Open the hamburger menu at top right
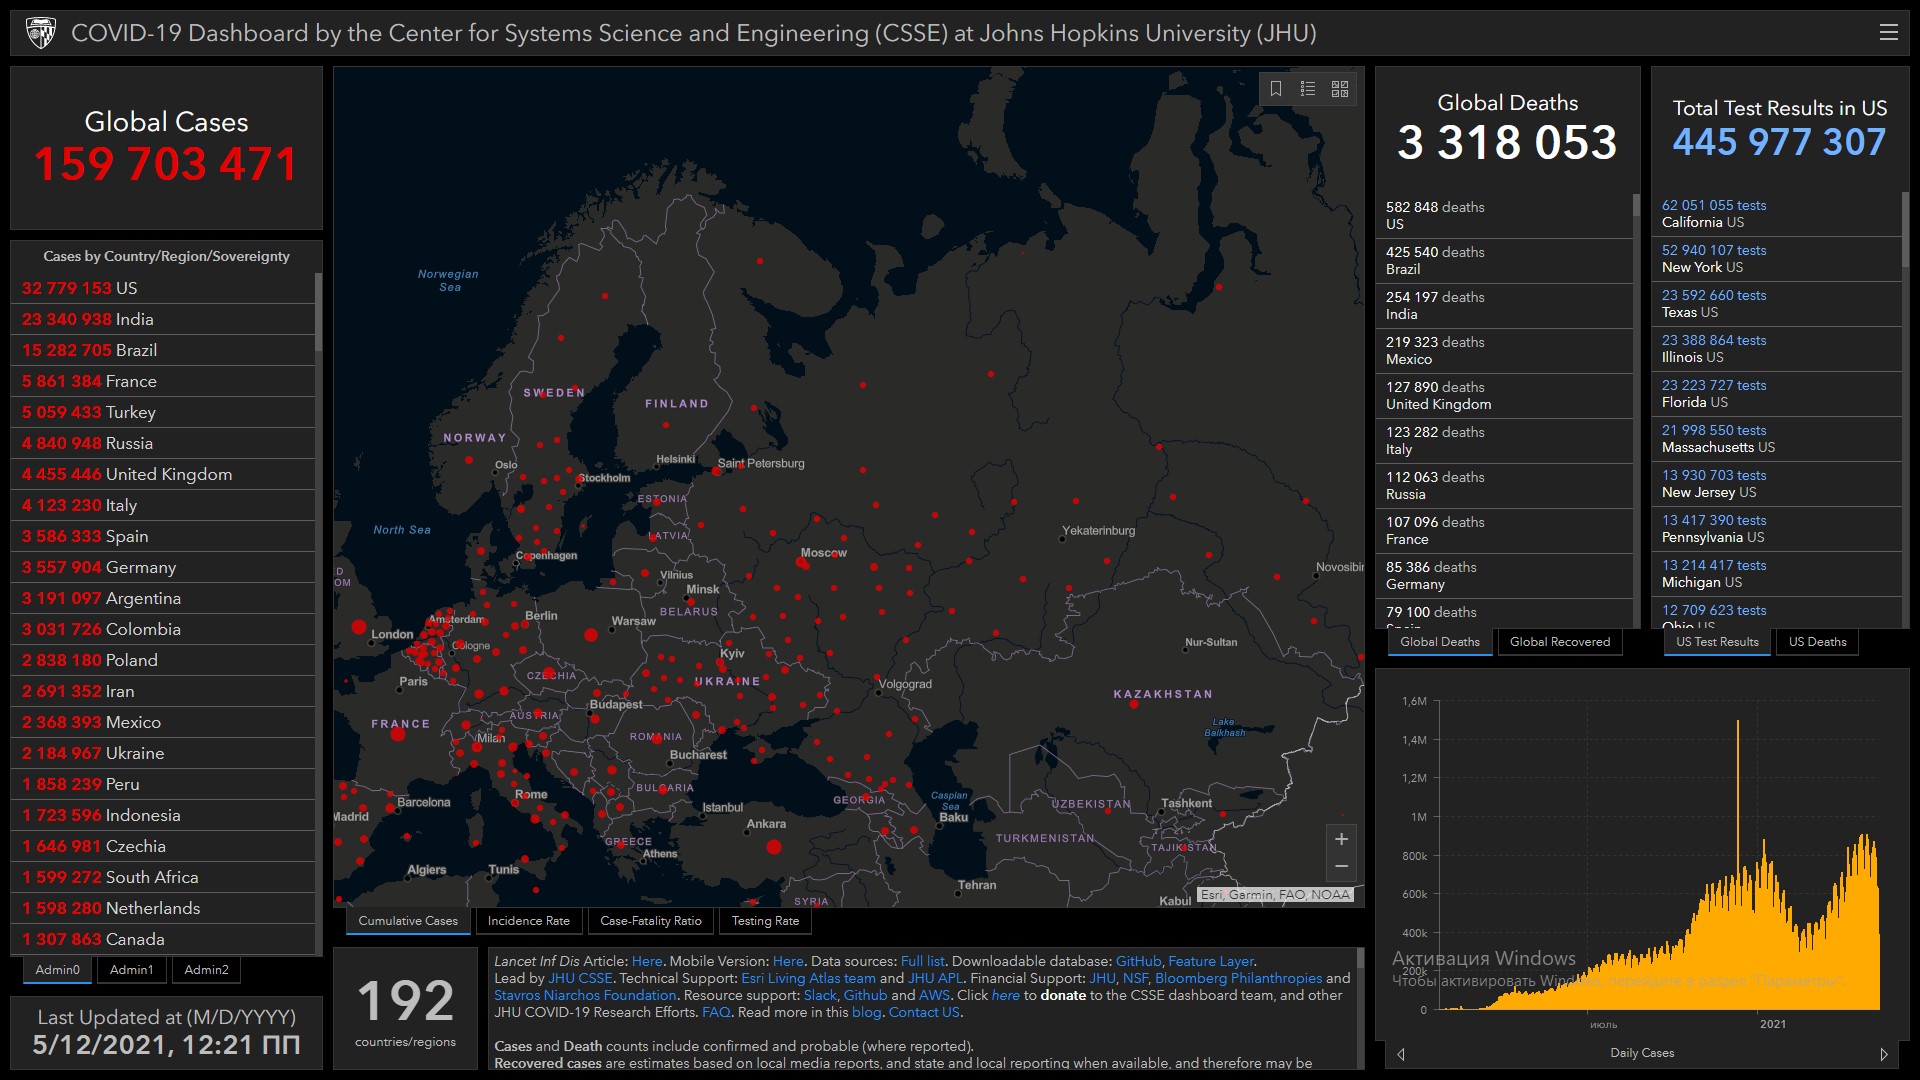The height and width of the screenshot is (1080, 1920). tap(1888, 33)
